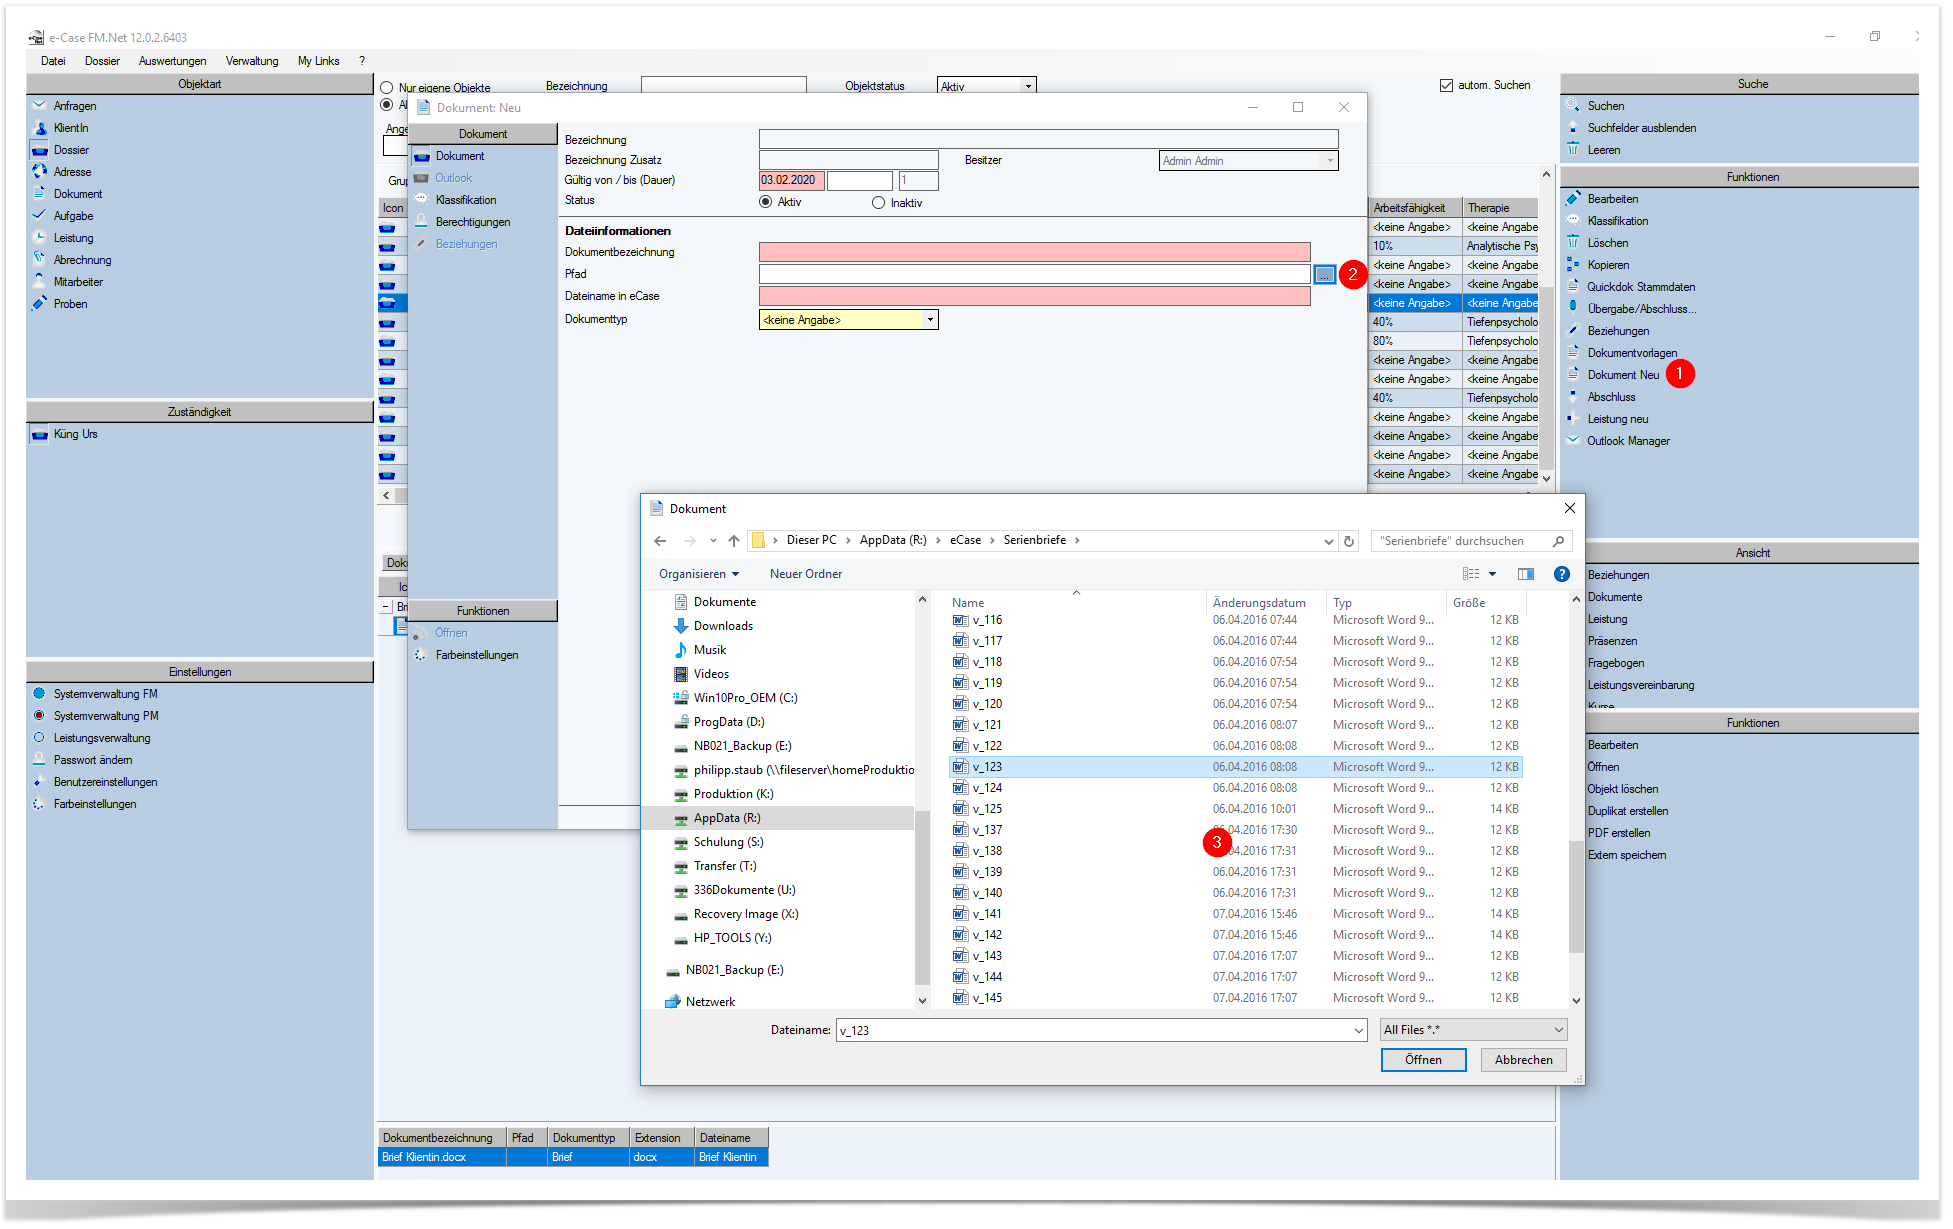Open Objektstatus Aktiv dropdown

click(x=1027, y=86)
